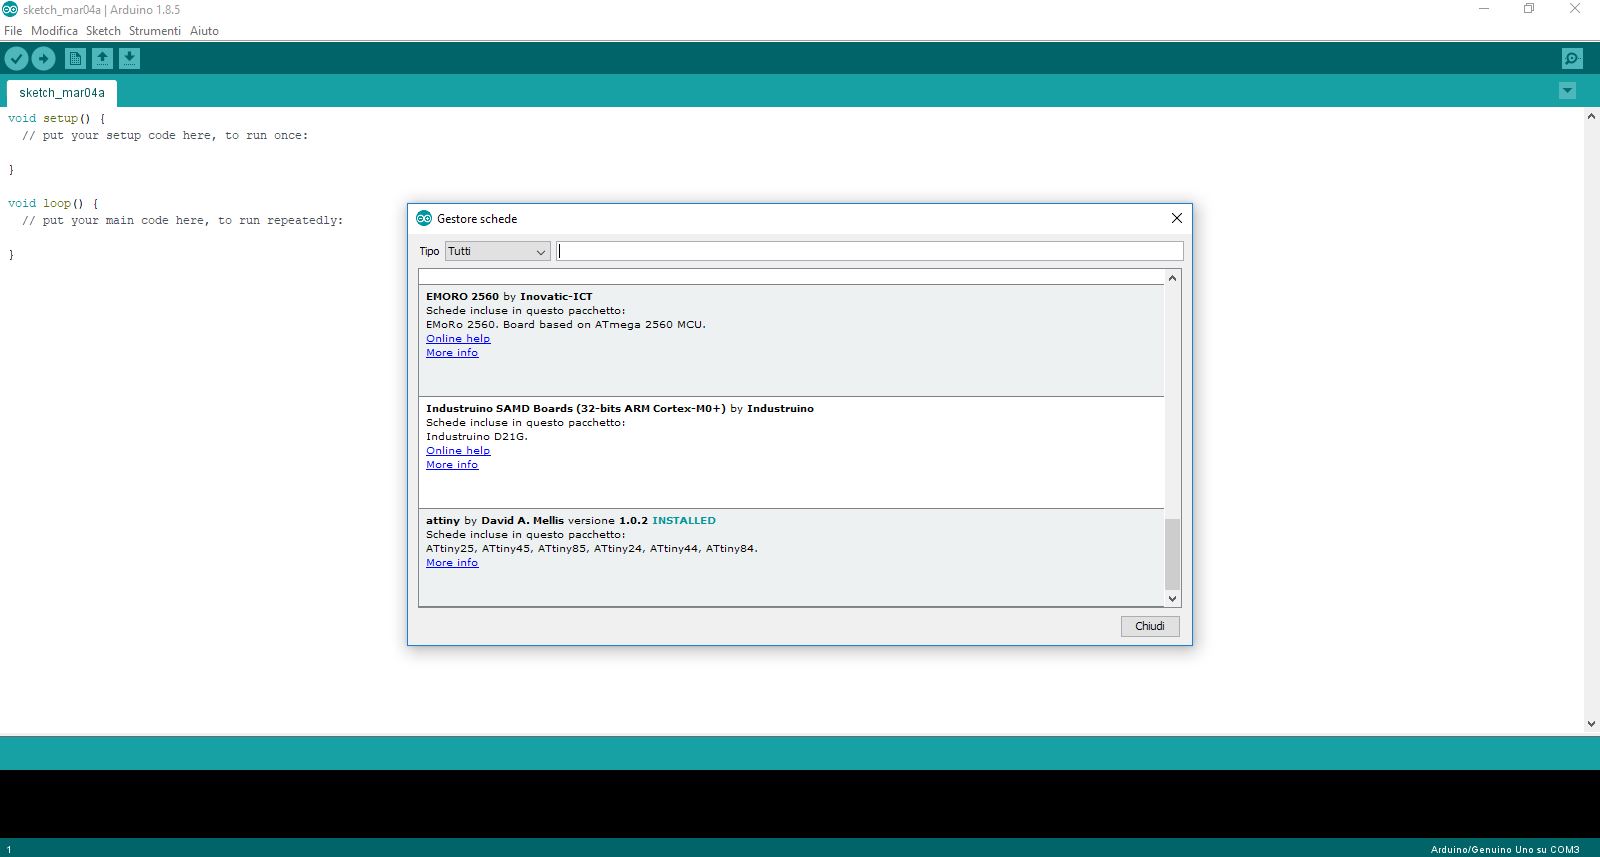Open the Modifica menu
The height and width of the screenshot is (857, 1600).
[54, 31]
